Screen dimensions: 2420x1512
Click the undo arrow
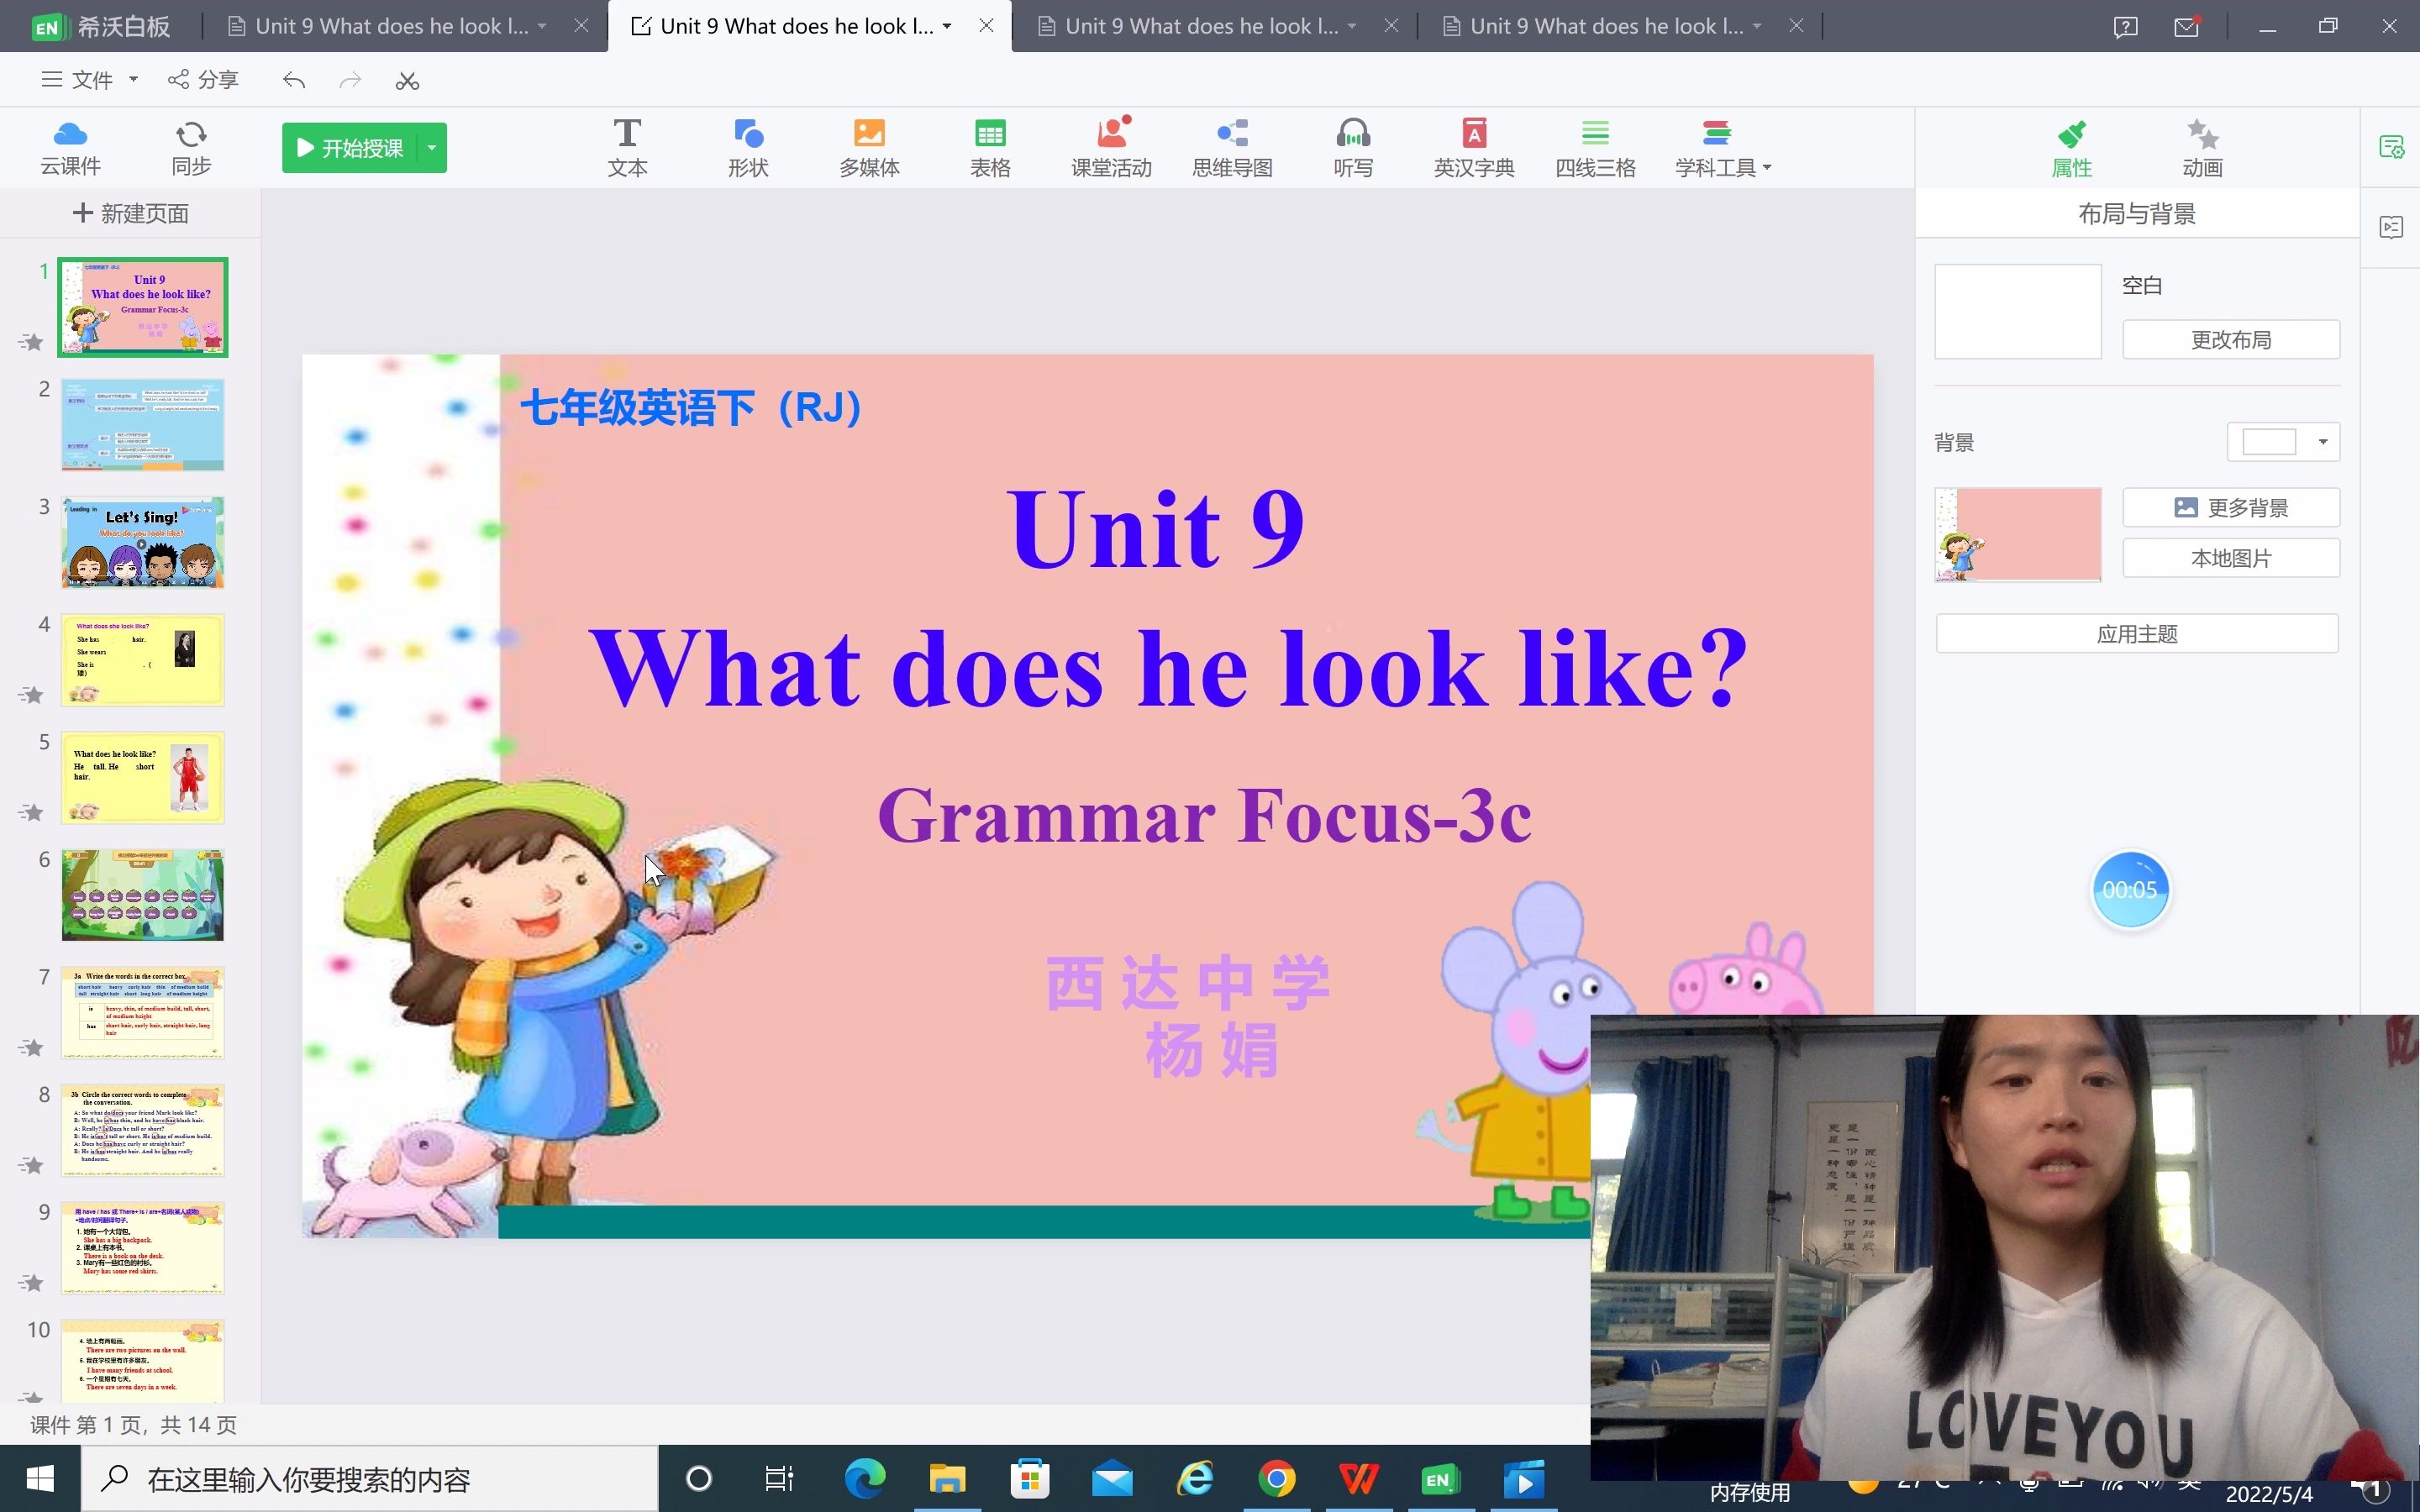coord(293,80)
